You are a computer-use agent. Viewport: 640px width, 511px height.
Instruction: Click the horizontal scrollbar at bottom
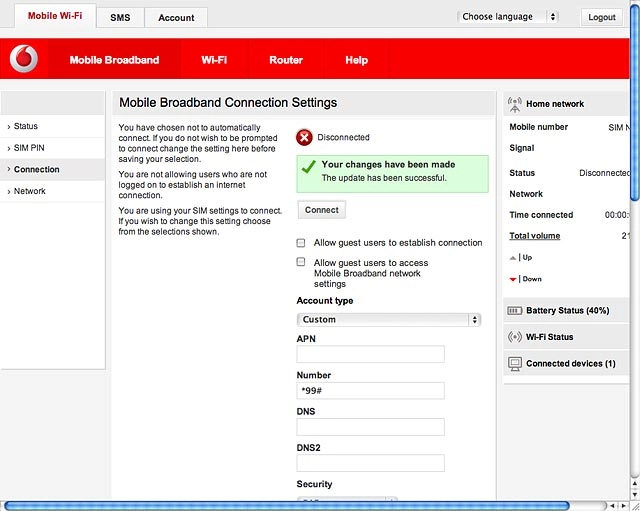pos(287,506)
